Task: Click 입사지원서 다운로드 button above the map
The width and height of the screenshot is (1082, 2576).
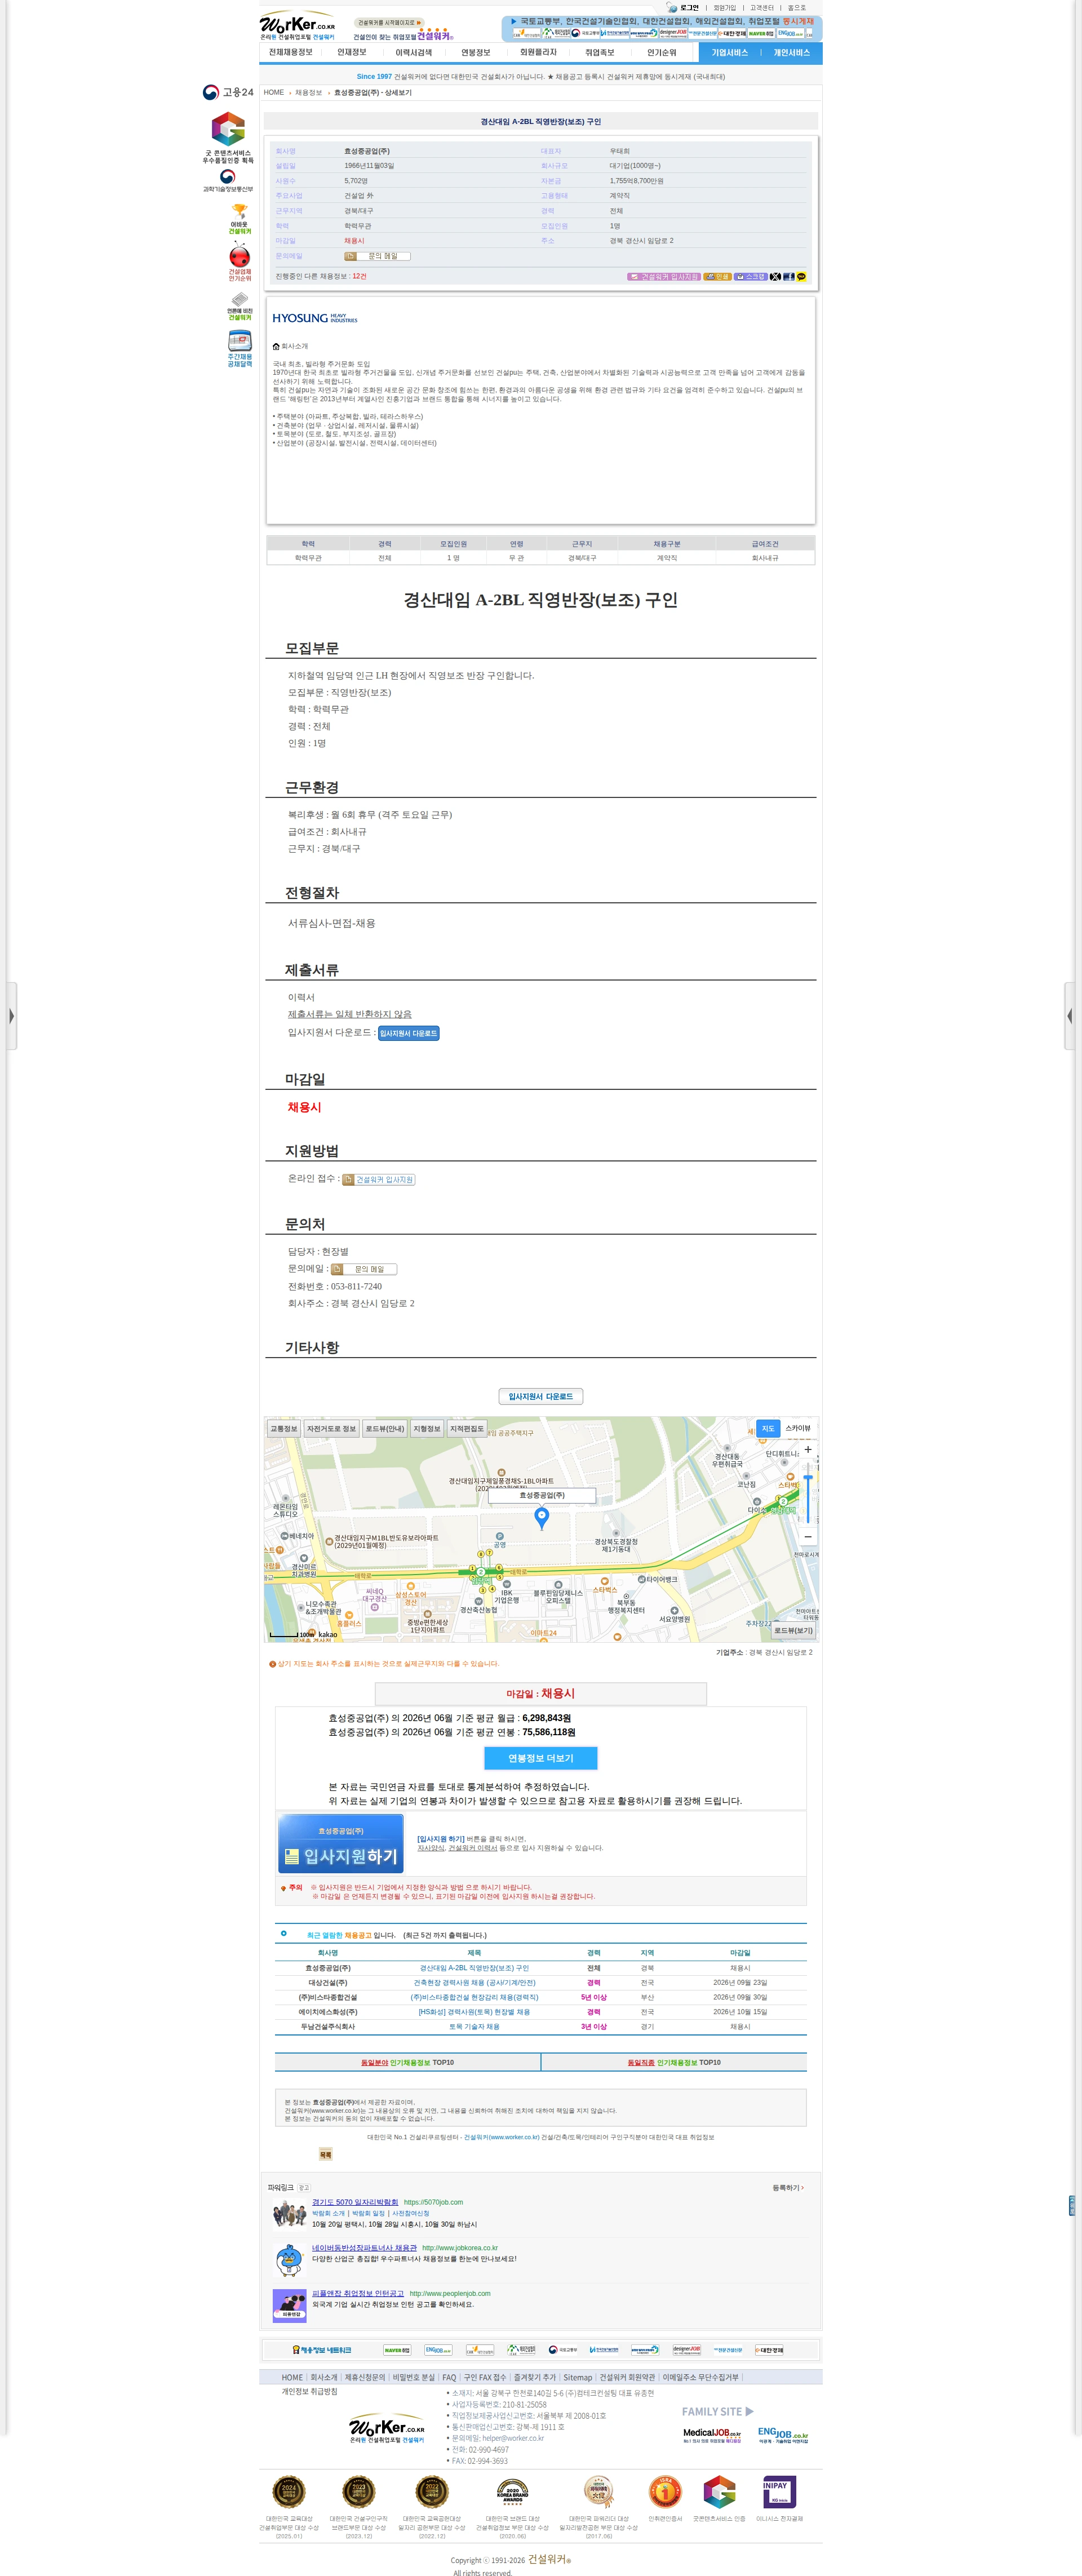Action: click(541, 1396)
